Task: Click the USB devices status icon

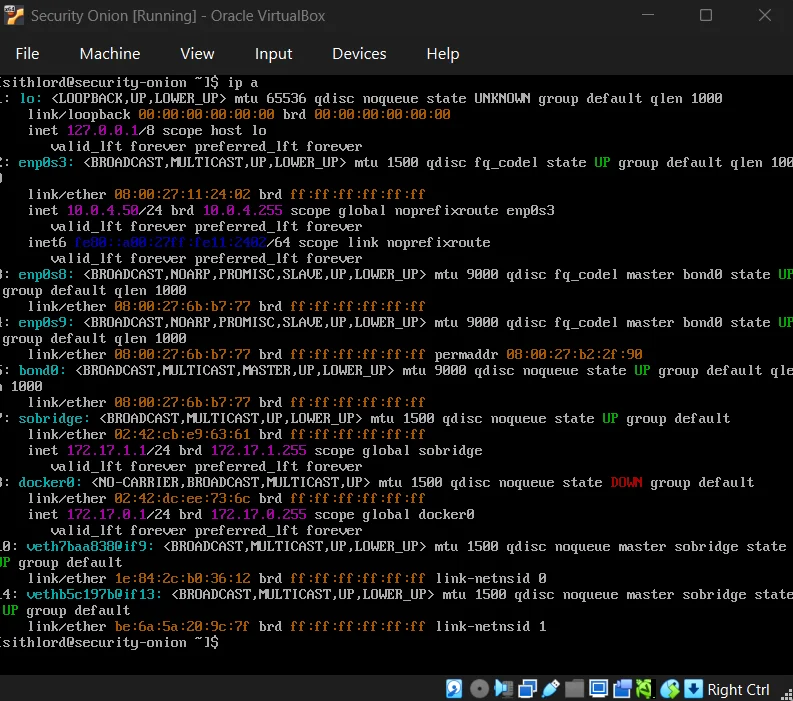Action: tap(551, 689)
